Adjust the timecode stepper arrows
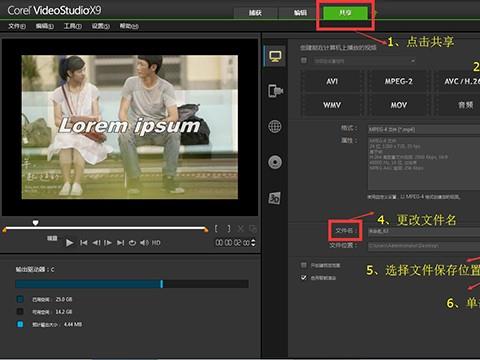The width and height of the screenshot is (480, 360). (x=253, y=243)
